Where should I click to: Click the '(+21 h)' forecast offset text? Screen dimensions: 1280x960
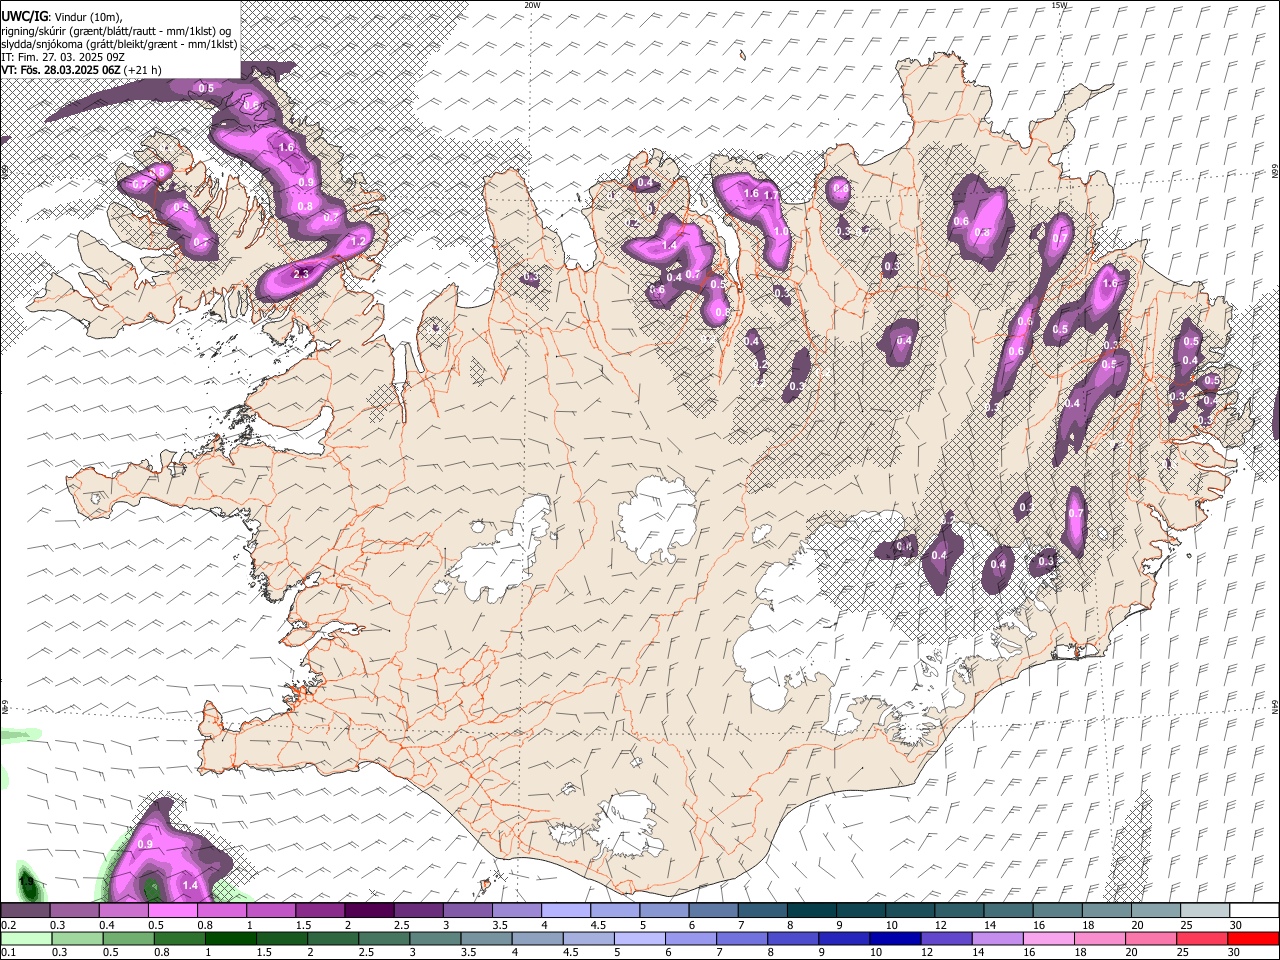[143, 70]
